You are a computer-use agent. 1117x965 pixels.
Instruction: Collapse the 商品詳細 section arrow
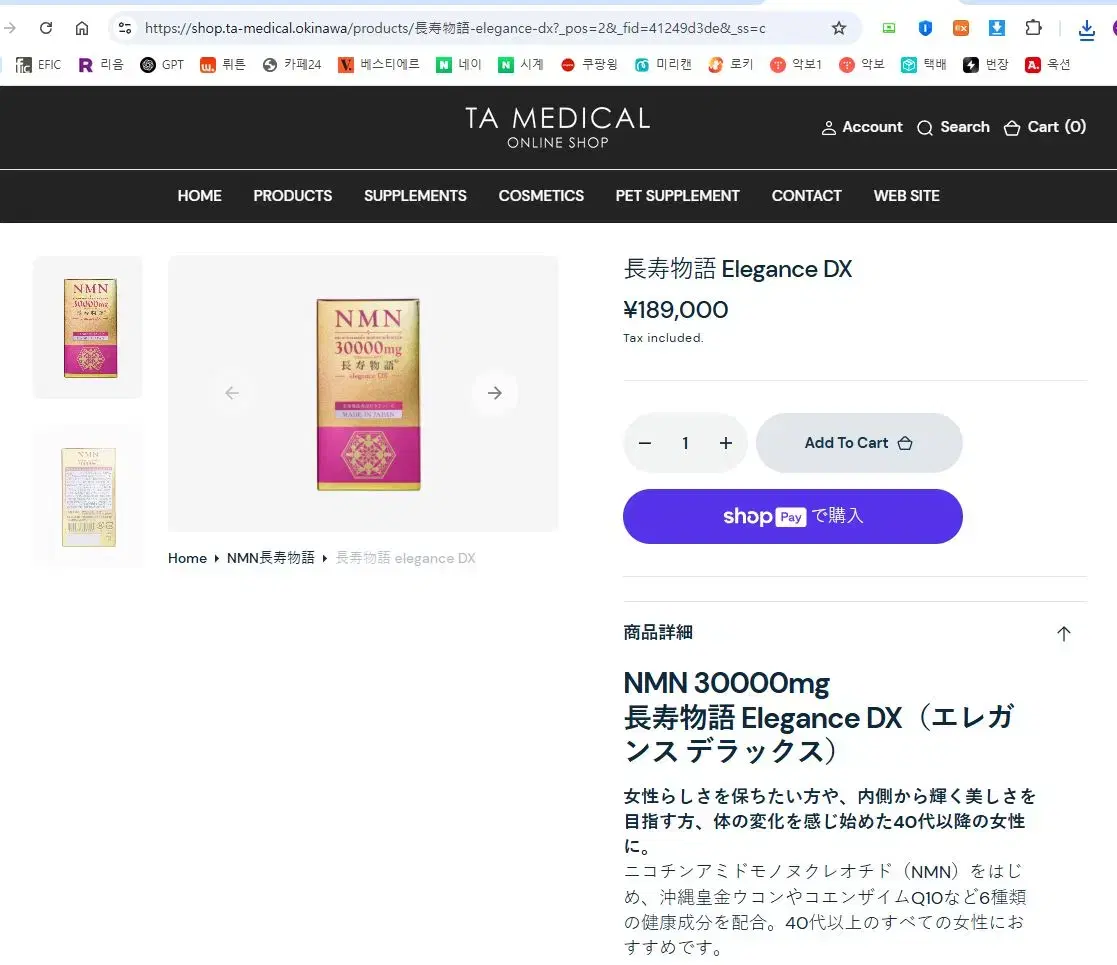coord(1063,633)
